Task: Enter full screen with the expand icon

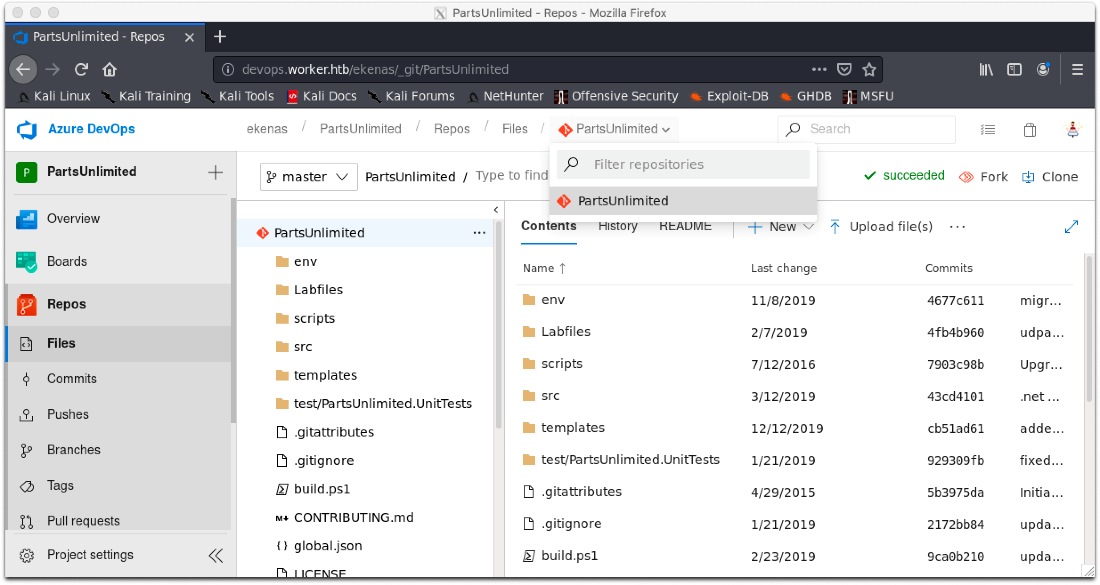Action: click(1071, 227)
